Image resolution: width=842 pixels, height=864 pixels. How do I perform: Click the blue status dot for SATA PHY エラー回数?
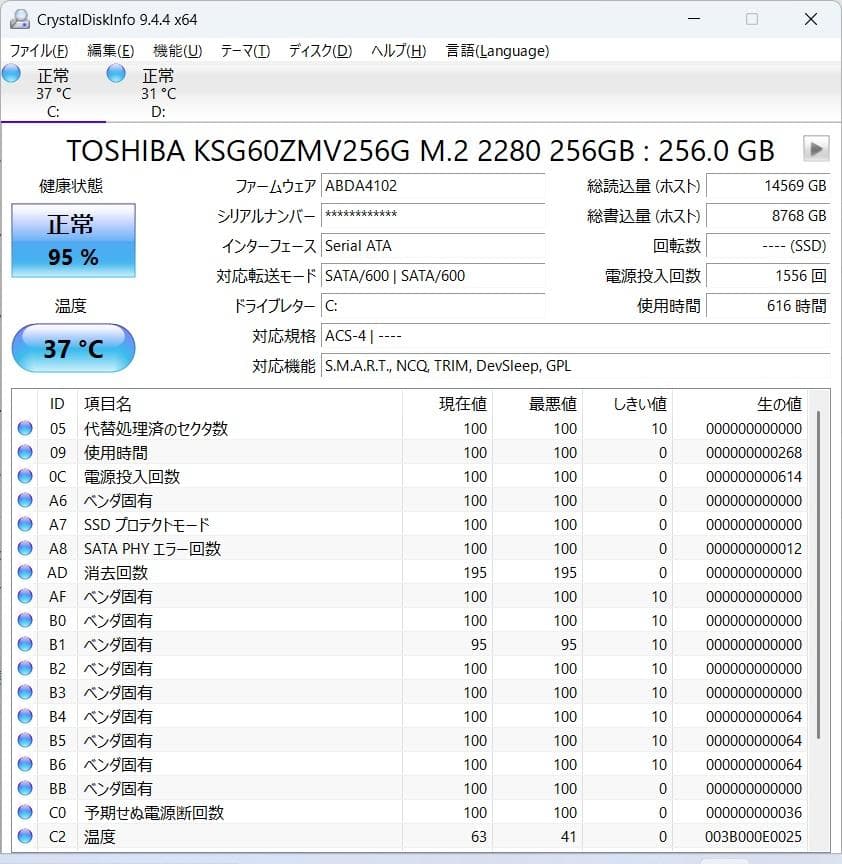click(x=26, y=548)
